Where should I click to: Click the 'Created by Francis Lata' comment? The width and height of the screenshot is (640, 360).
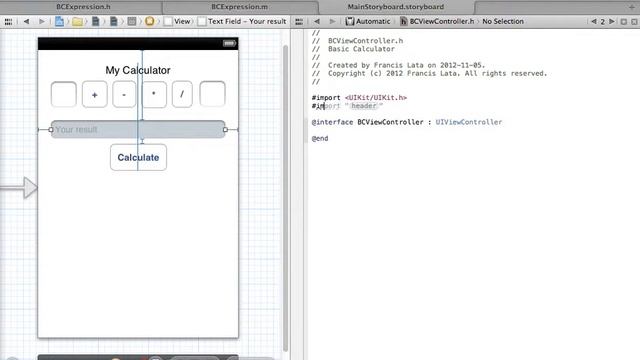398,65
